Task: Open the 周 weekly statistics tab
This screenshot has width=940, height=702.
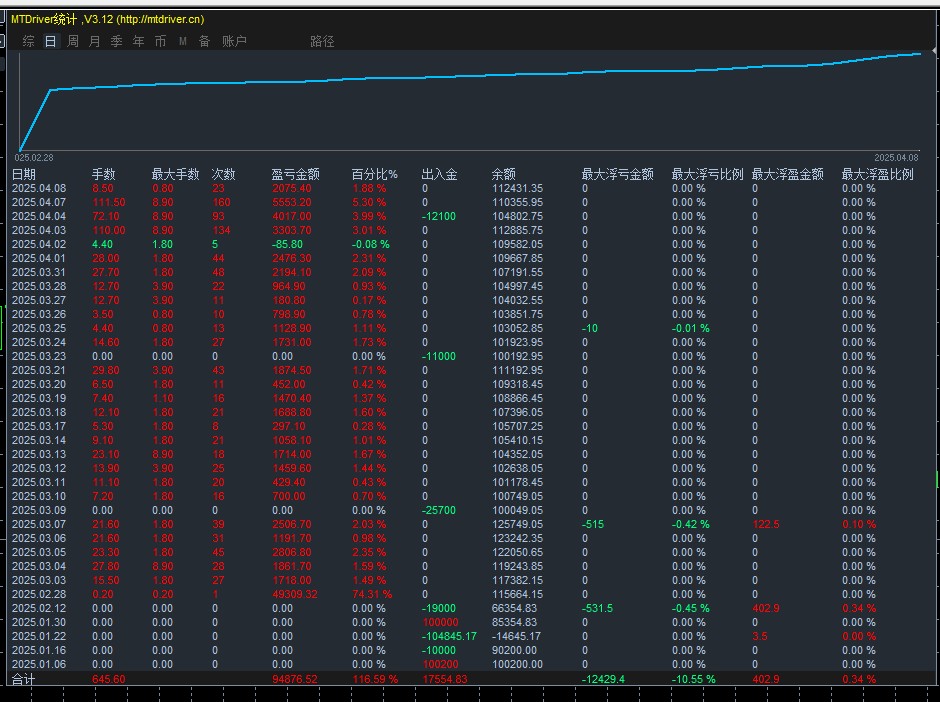Action: [x=73, y=41]
